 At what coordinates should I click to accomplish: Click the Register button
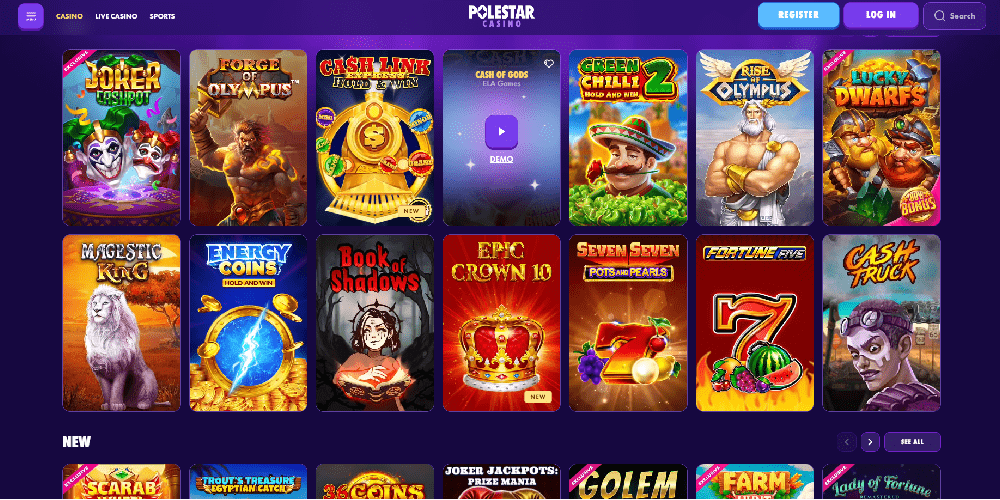[x=798, y=15]
